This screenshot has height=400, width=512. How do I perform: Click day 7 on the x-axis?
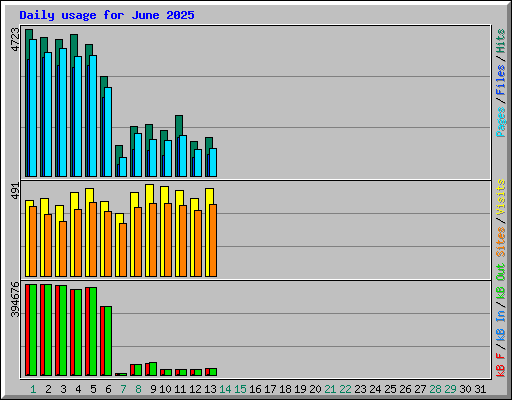point(123,389)
